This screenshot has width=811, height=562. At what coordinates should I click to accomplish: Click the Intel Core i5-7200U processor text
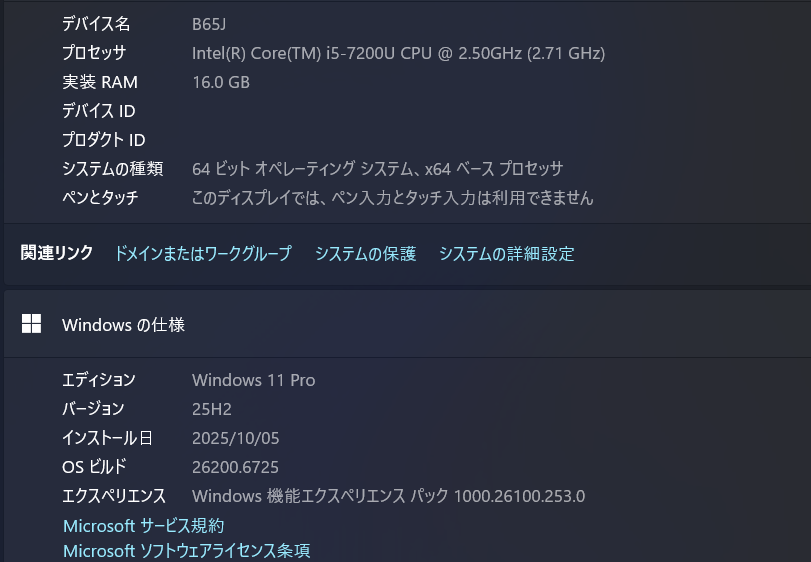coord(398,53)
